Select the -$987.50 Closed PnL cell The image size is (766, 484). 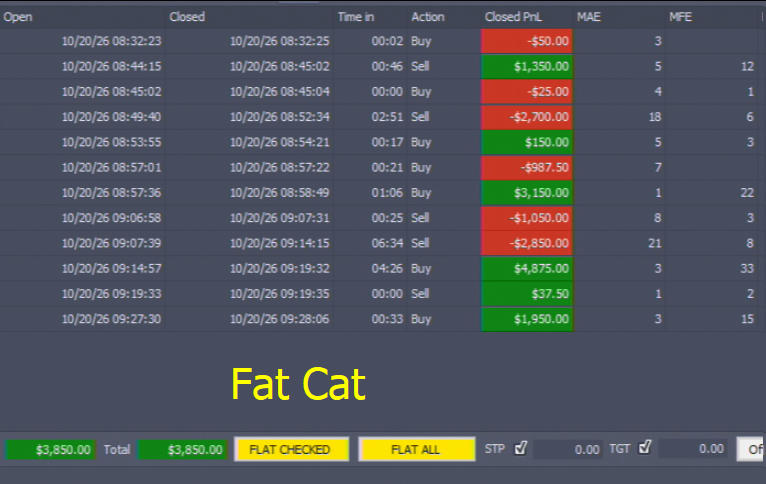527,168
